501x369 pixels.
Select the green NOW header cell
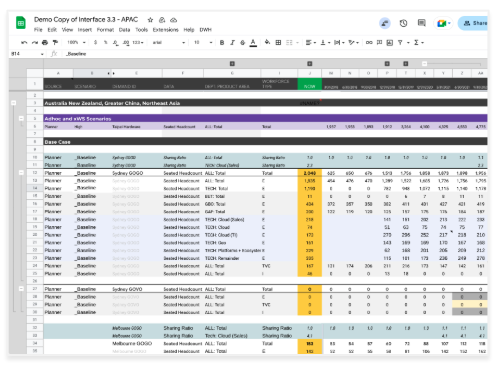pyautogui.click(x=310, y=84)
